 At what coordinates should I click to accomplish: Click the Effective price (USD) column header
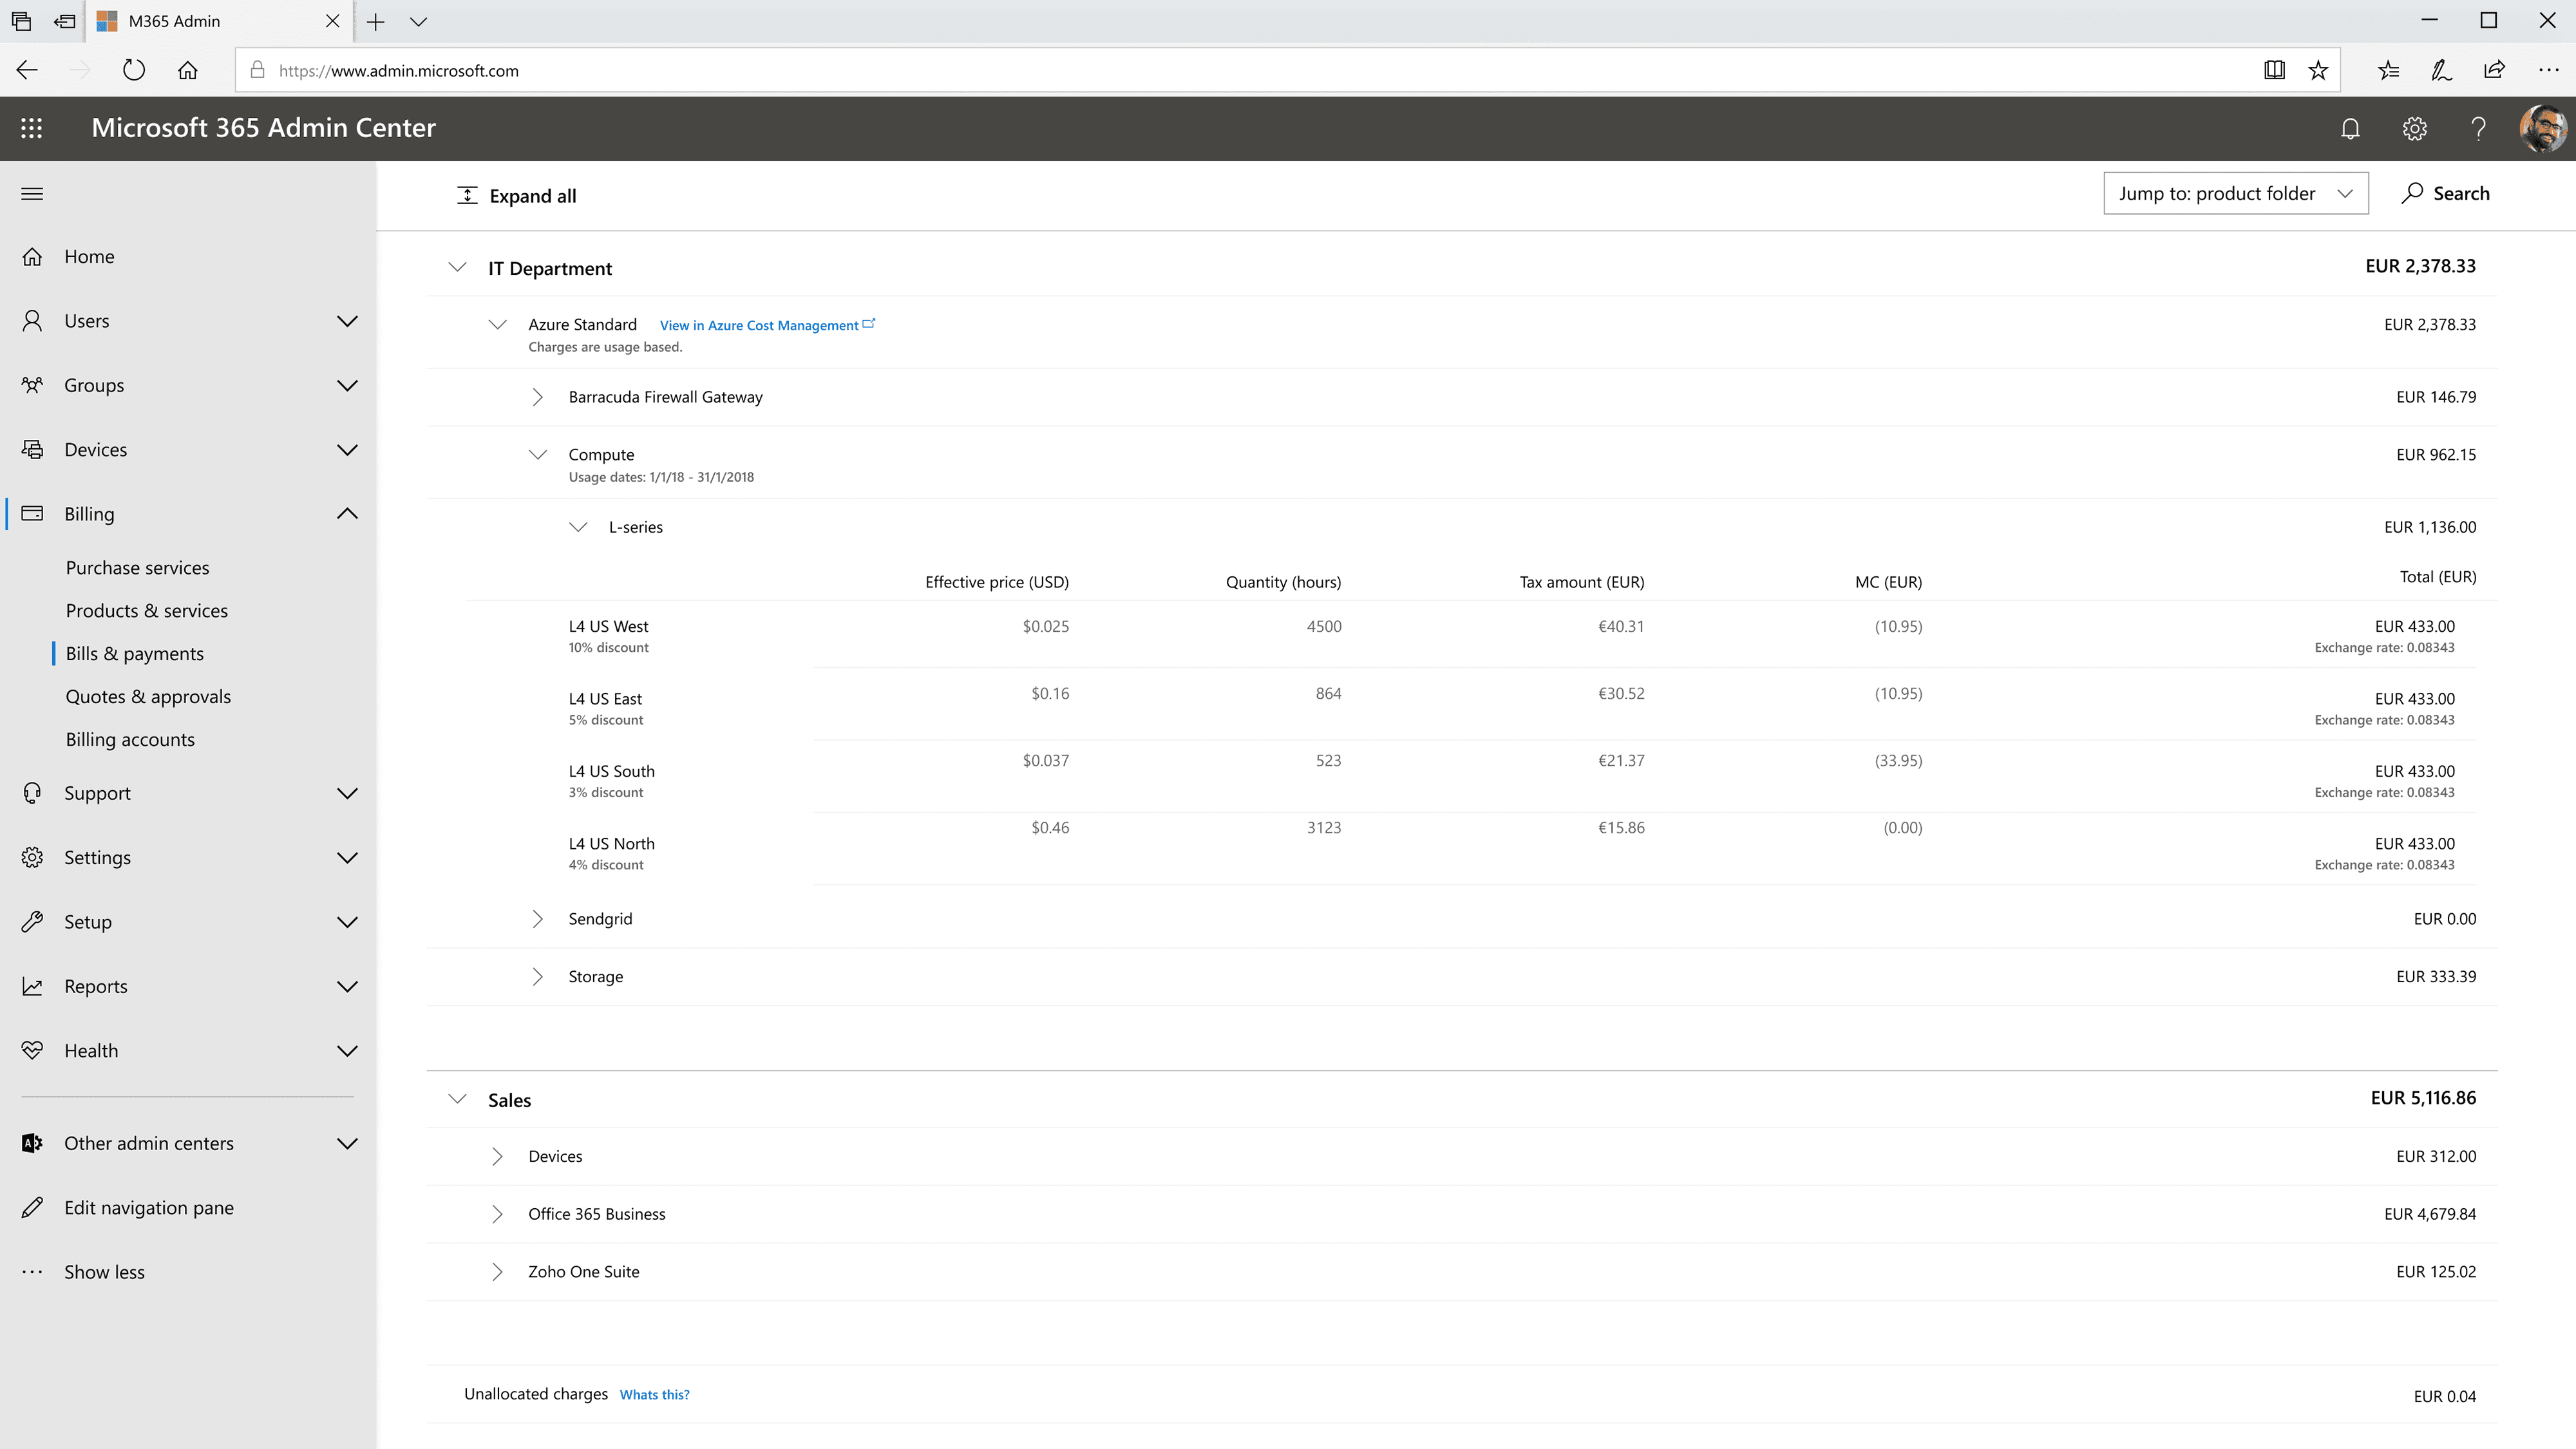[997, 582]
